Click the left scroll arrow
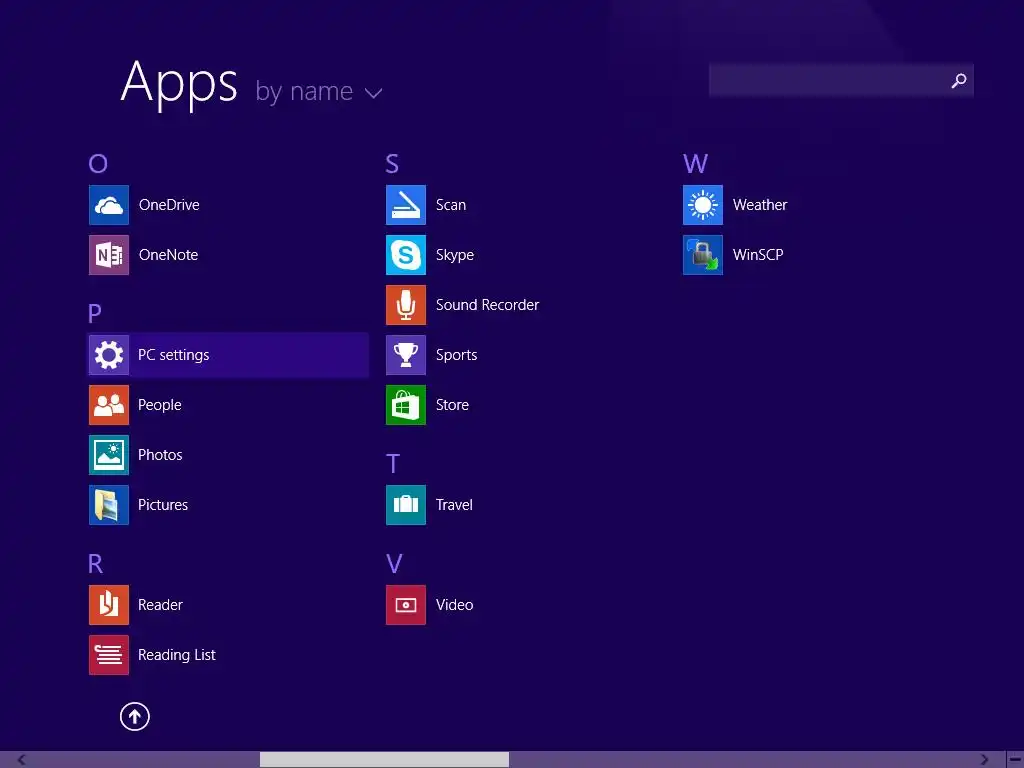Image resolution: width=1024 pixels, height=768 pixels. (x=22, y=760)
